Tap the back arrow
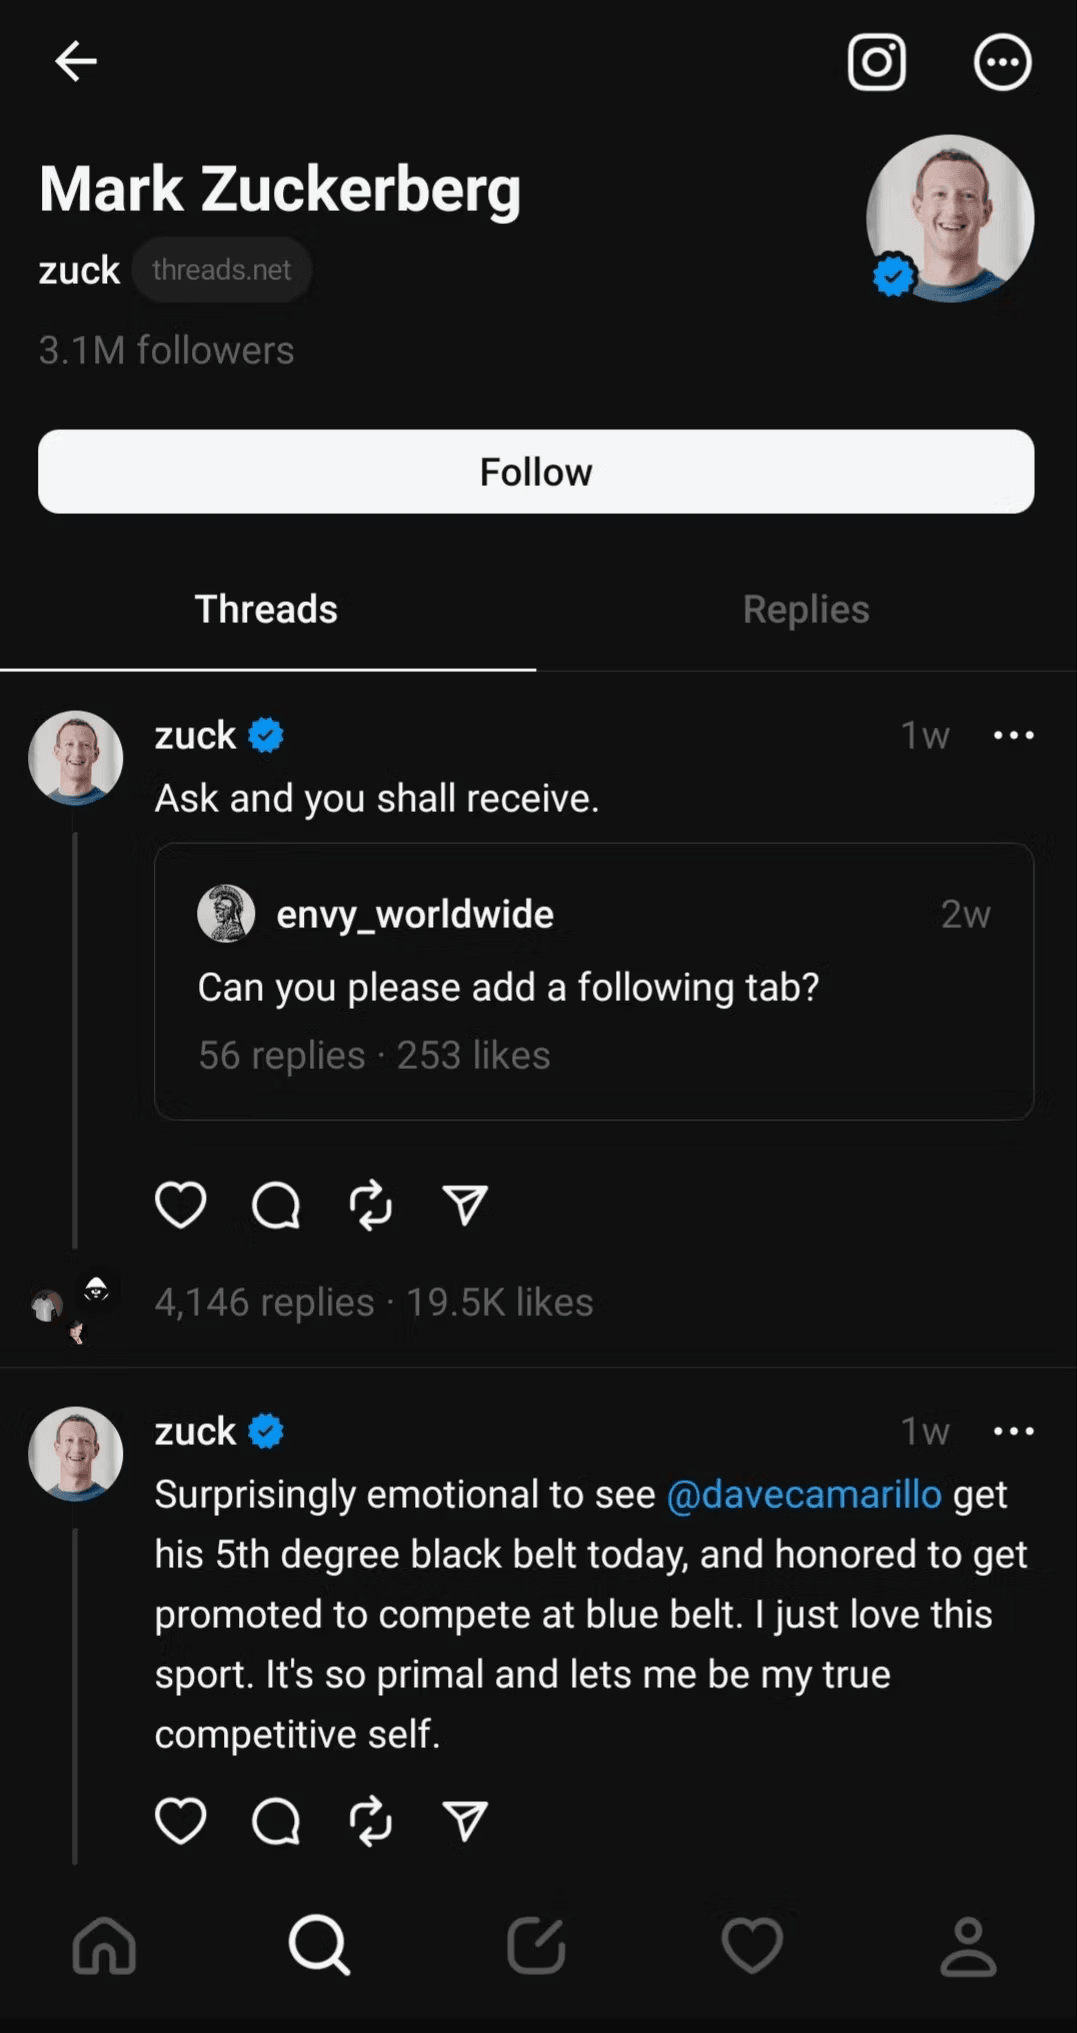This screenshot has height=2033, width=1077. (75, 61)
